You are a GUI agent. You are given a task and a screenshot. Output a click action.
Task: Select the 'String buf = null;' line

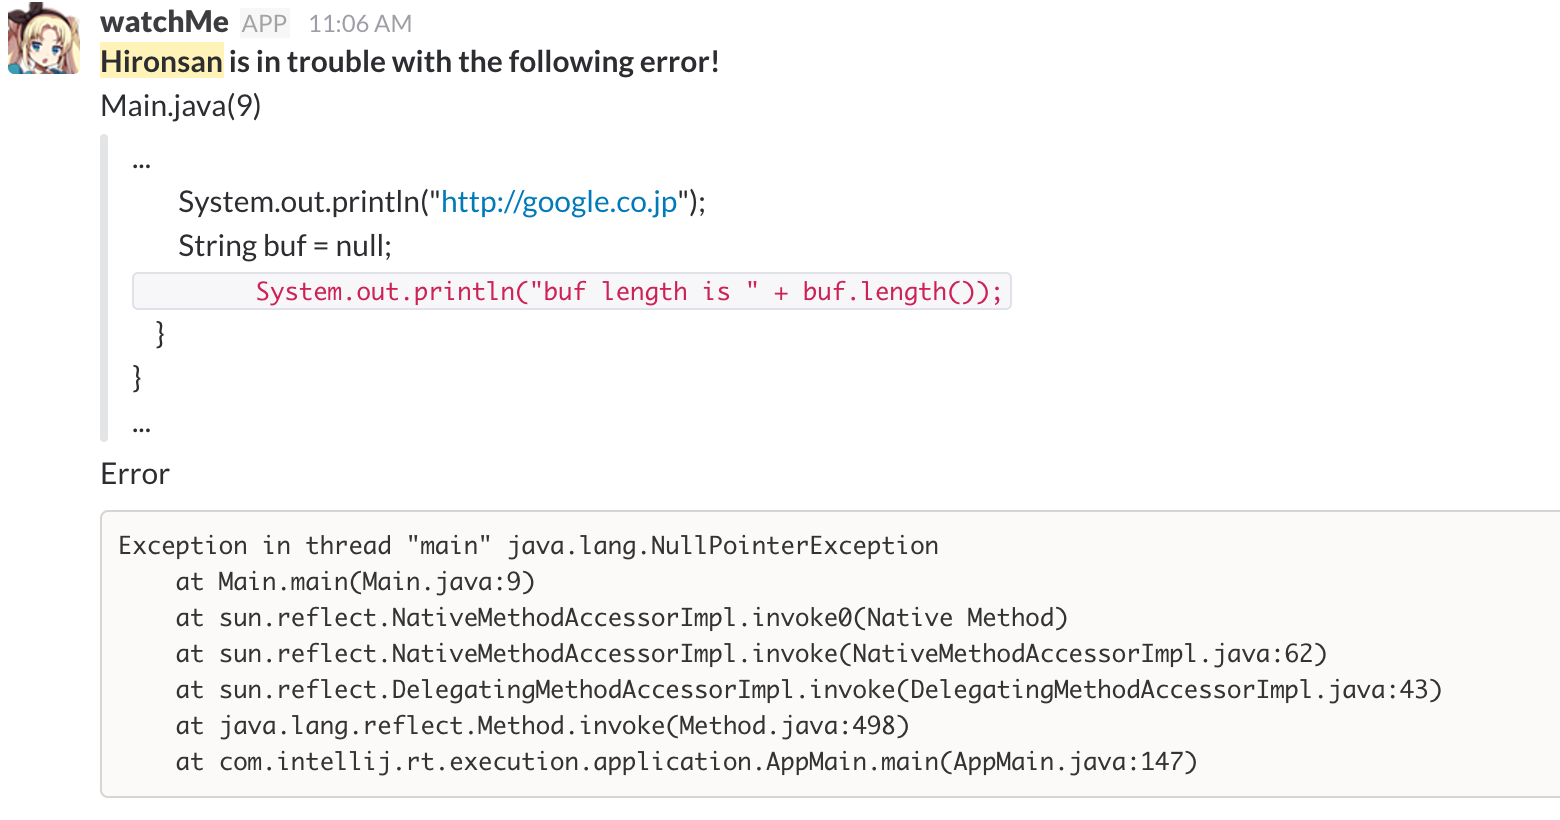(285, 246)
